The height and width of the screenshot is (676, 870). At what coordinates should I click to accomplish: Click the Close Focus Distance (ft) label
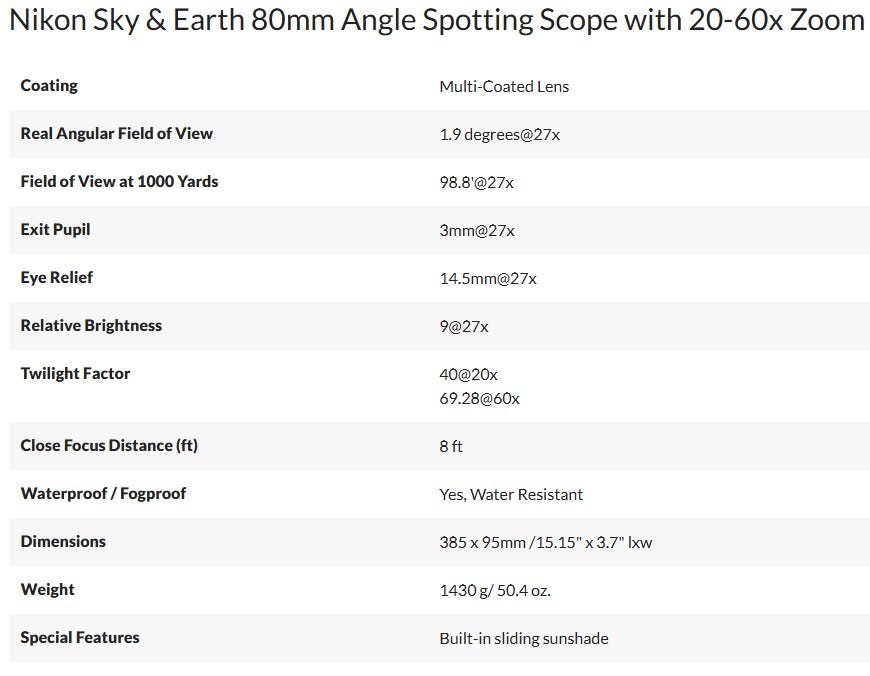109,446
